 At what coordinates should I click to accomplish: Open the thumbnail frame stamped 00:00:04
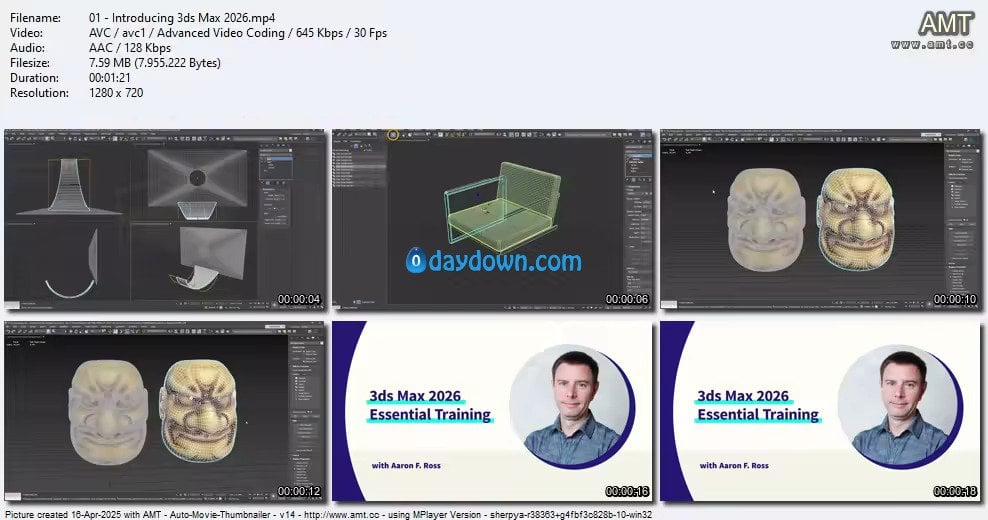165,216
